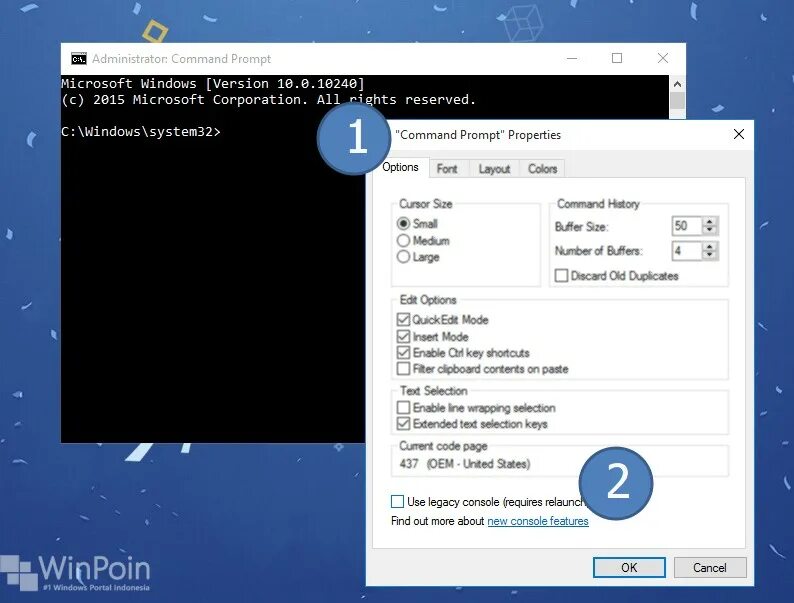Decrease Number of Buffers with down arrow
This screenshot has width=794, height=603.
[x=710, y=255]
